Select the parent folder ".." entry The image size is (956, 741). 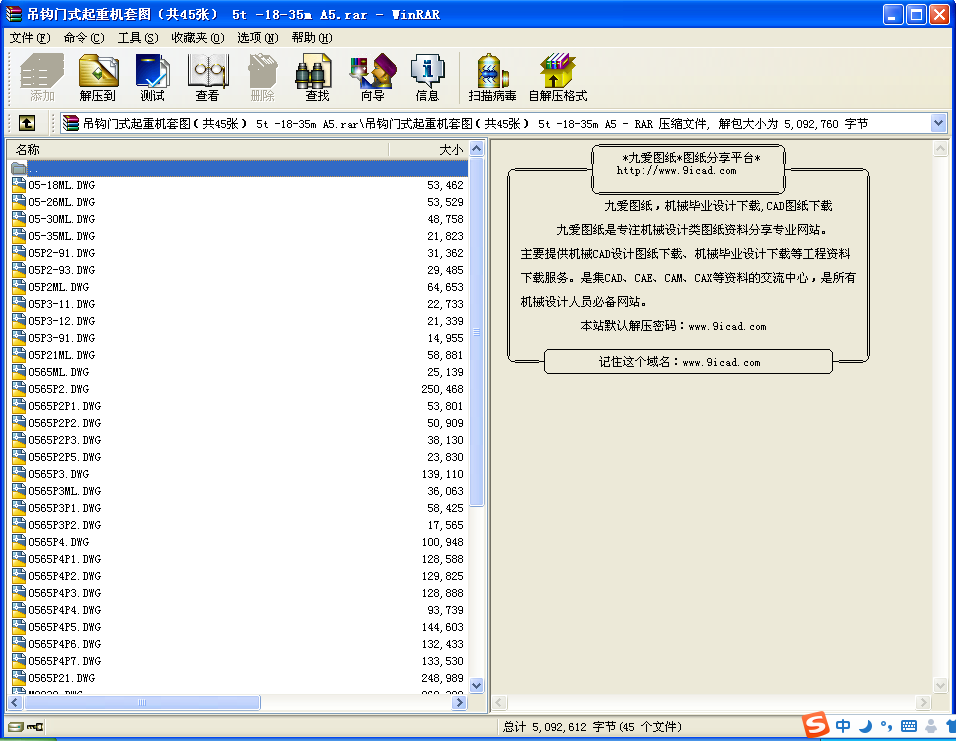pos(35,168)
